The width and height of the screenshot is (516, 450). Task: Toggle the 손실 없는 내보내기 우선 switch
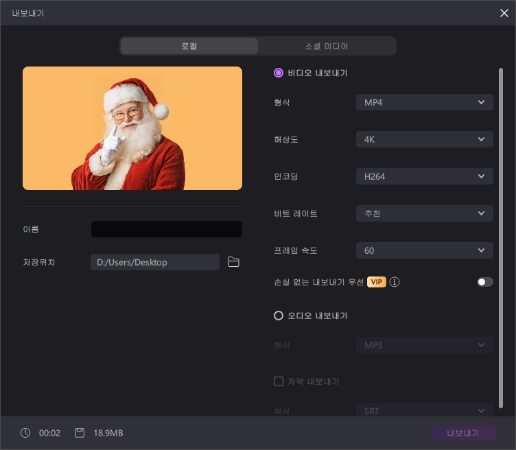pos(485,282)
